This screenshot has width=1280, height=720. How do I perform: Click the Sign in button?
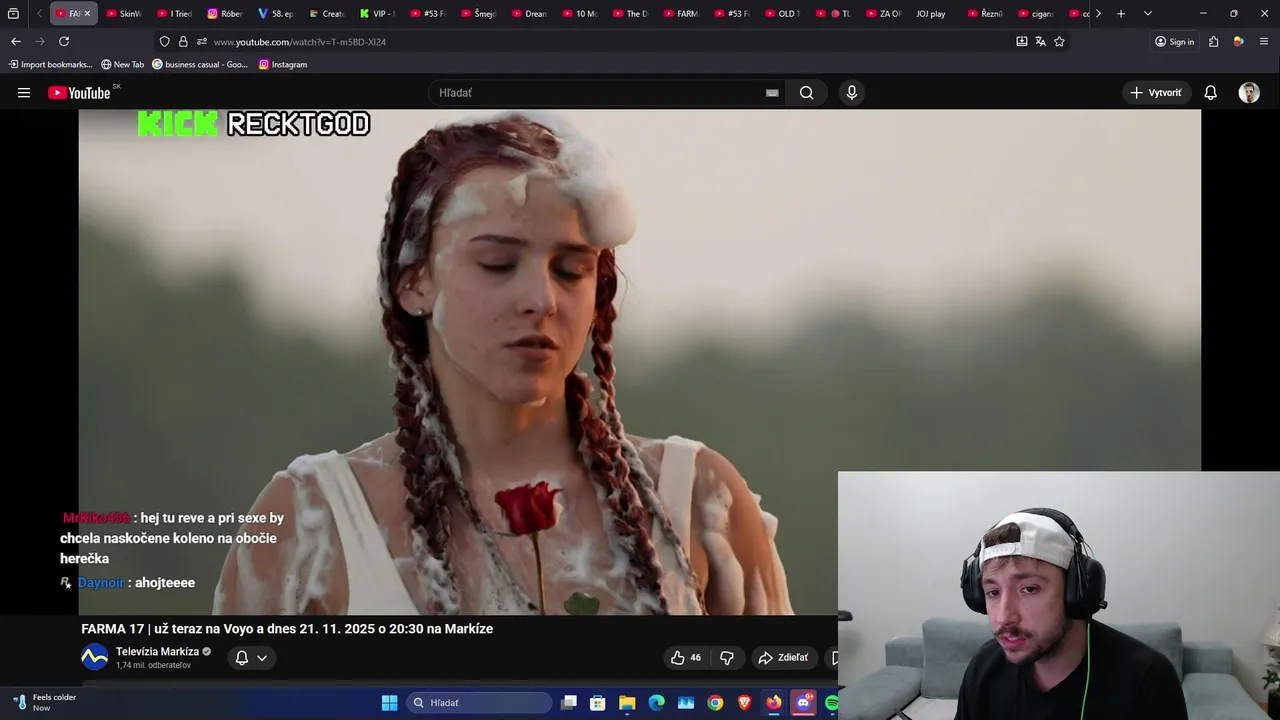click(1174, 41)
